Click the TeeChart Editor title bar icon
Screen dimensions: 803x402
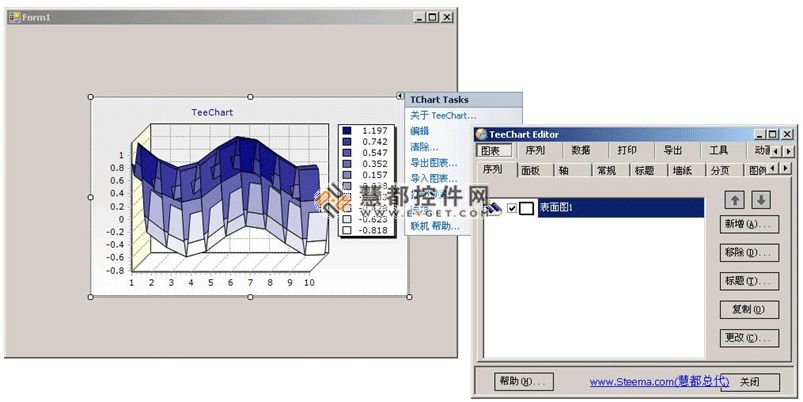coord(481,134)
